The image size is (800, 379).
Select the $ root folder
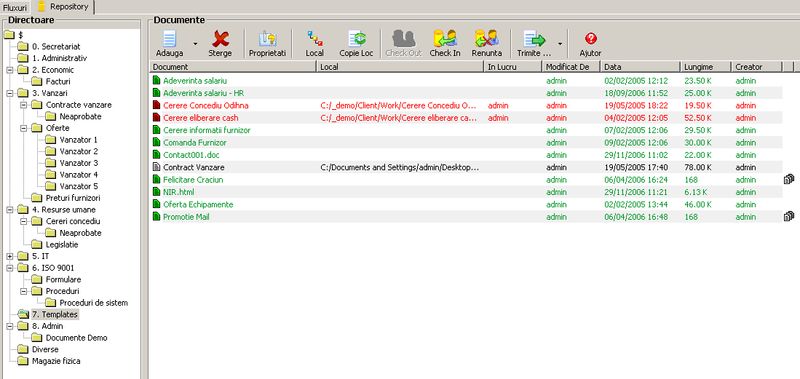14,35
